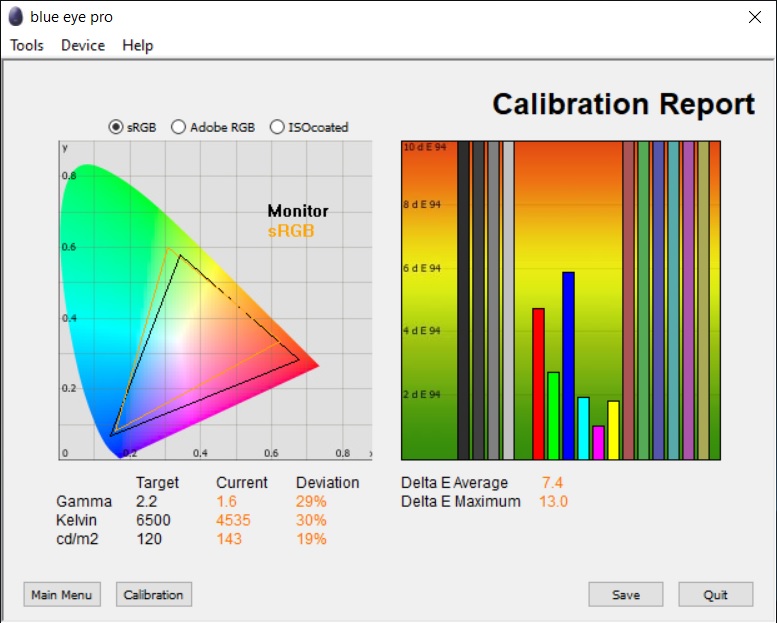Click the blue eye pro title bar icon

pos(16,17)
